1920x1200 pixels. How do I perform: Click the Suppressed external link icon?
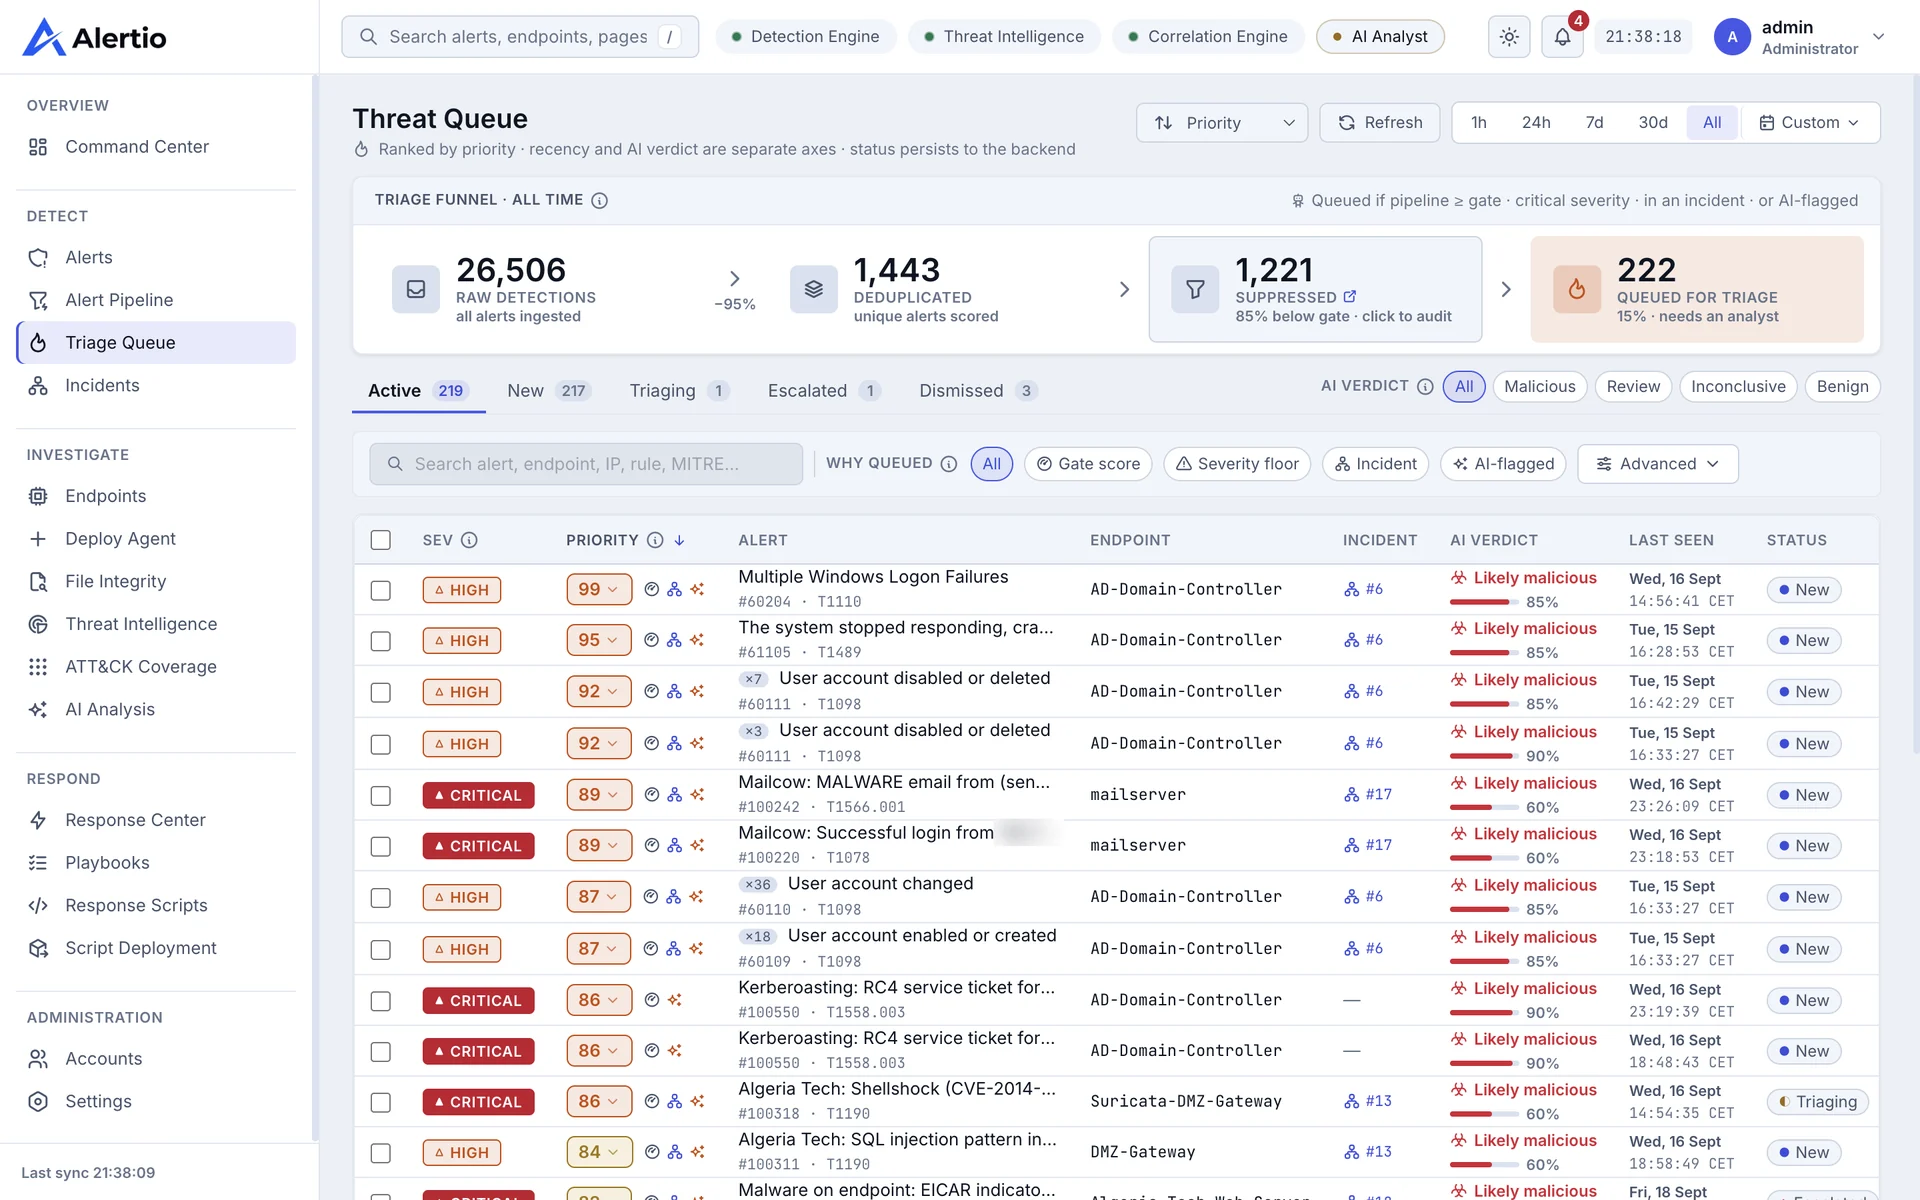tap(1350, 297)
